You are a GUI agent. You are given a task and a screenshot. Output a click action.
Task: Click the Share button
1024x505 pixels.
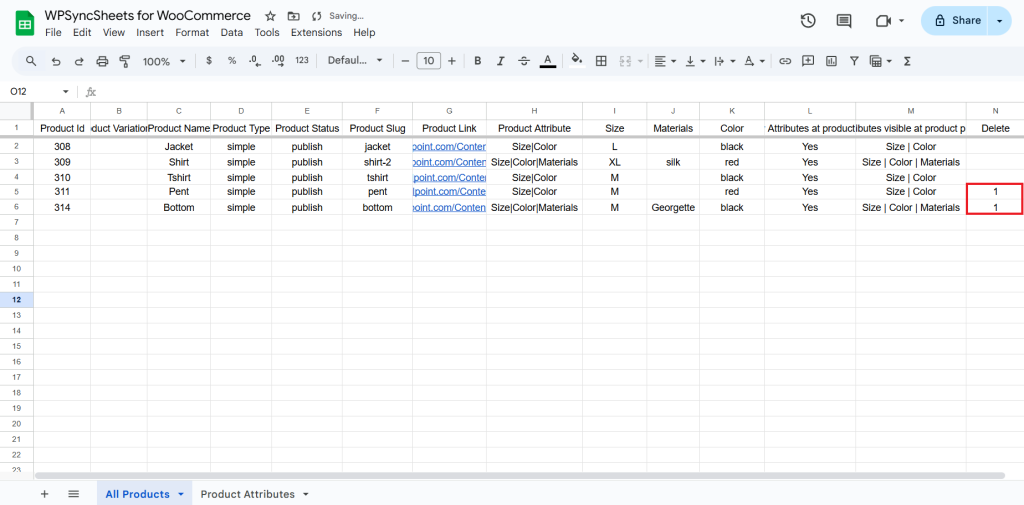[x=957, y=20]
